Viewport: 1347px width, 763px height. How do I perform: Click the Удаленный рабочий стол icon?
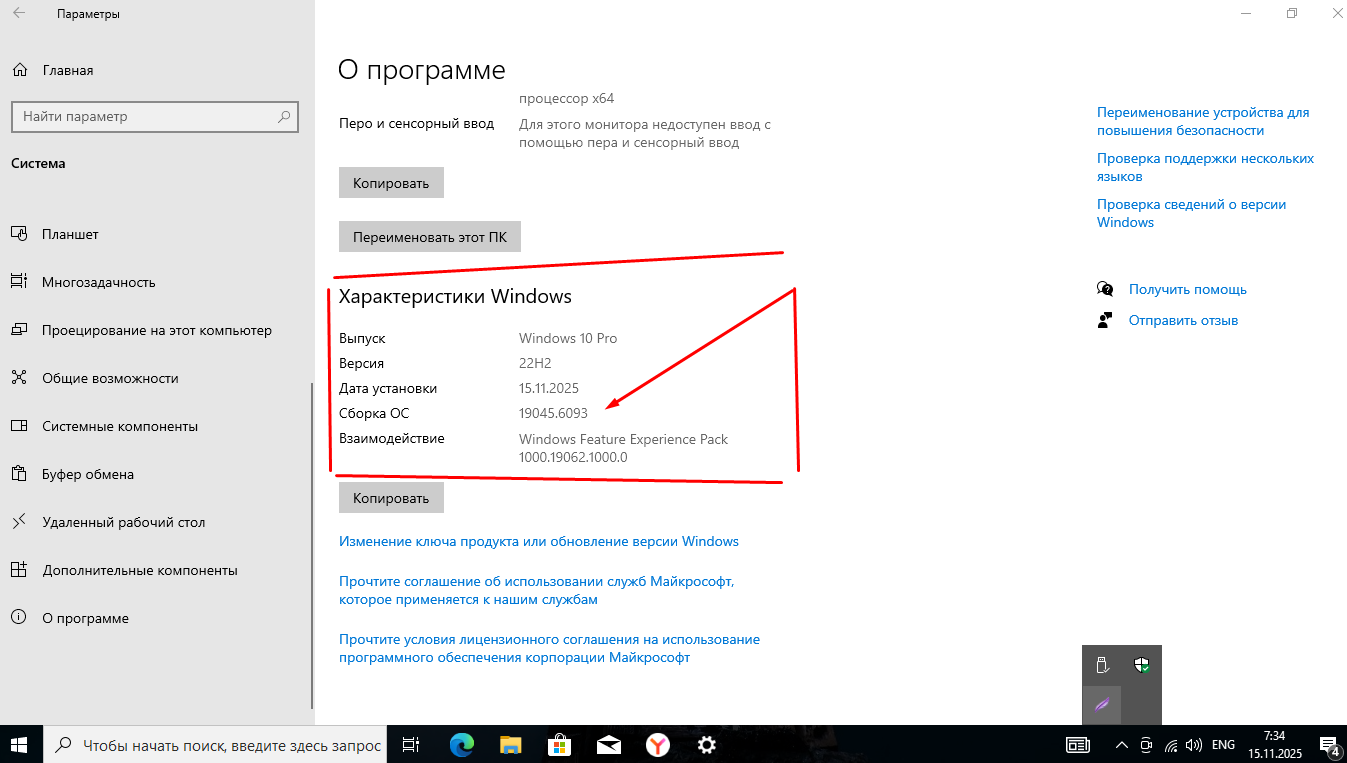click(18, 522)
